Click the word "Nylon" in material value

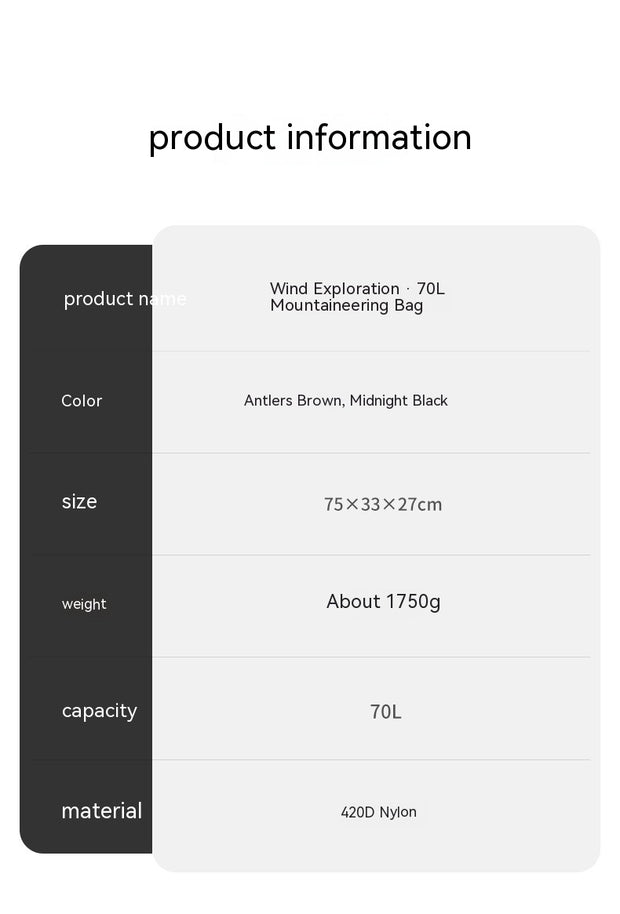coord(398,812)
